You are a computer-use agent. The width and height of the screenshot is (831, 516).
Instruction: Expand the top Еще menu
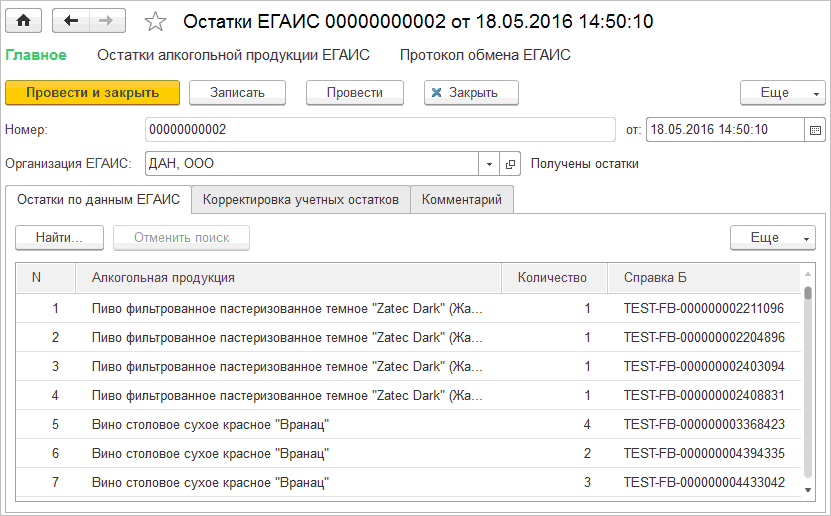tap(782, 93)
